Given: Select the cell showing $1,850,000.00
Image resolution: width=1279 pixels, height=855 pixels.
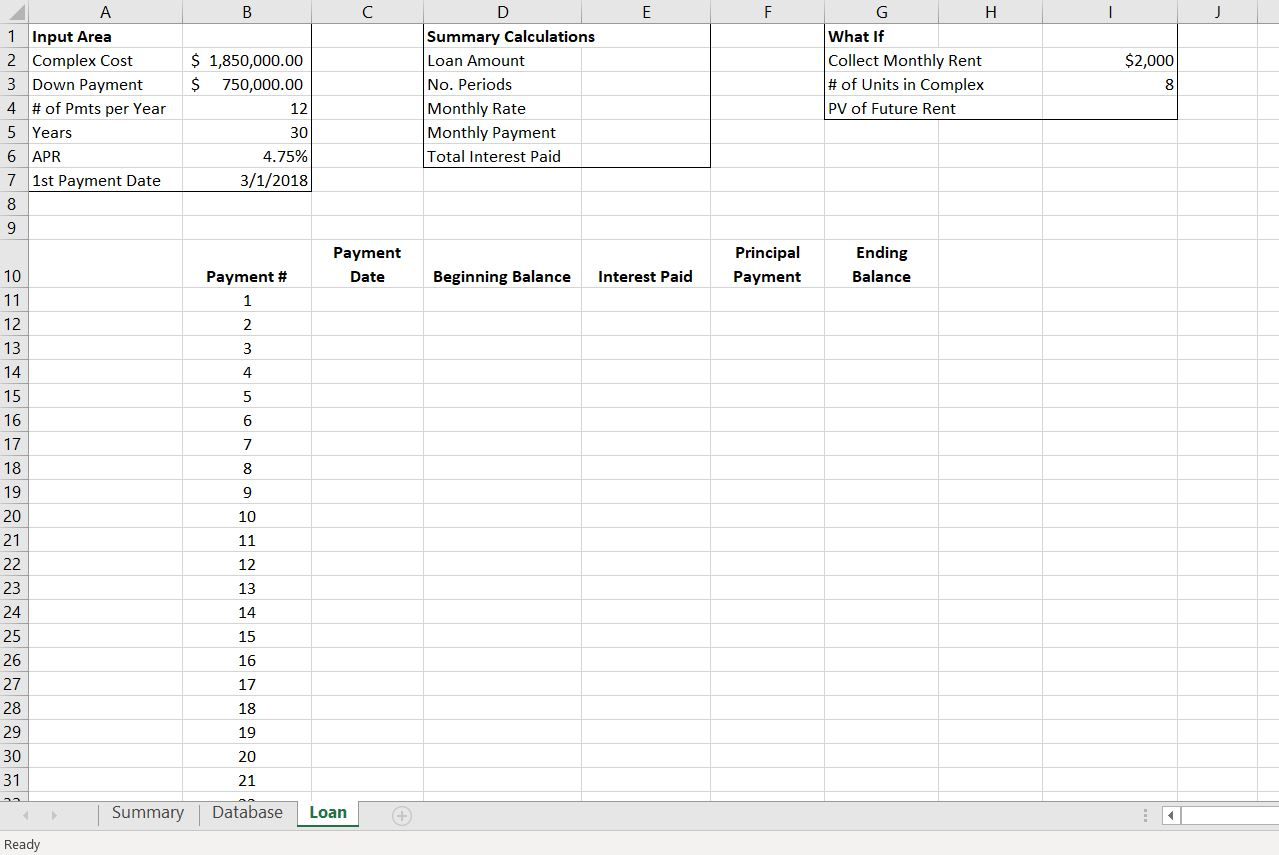Looking at the screenshot, I should (x=246, y=60).
